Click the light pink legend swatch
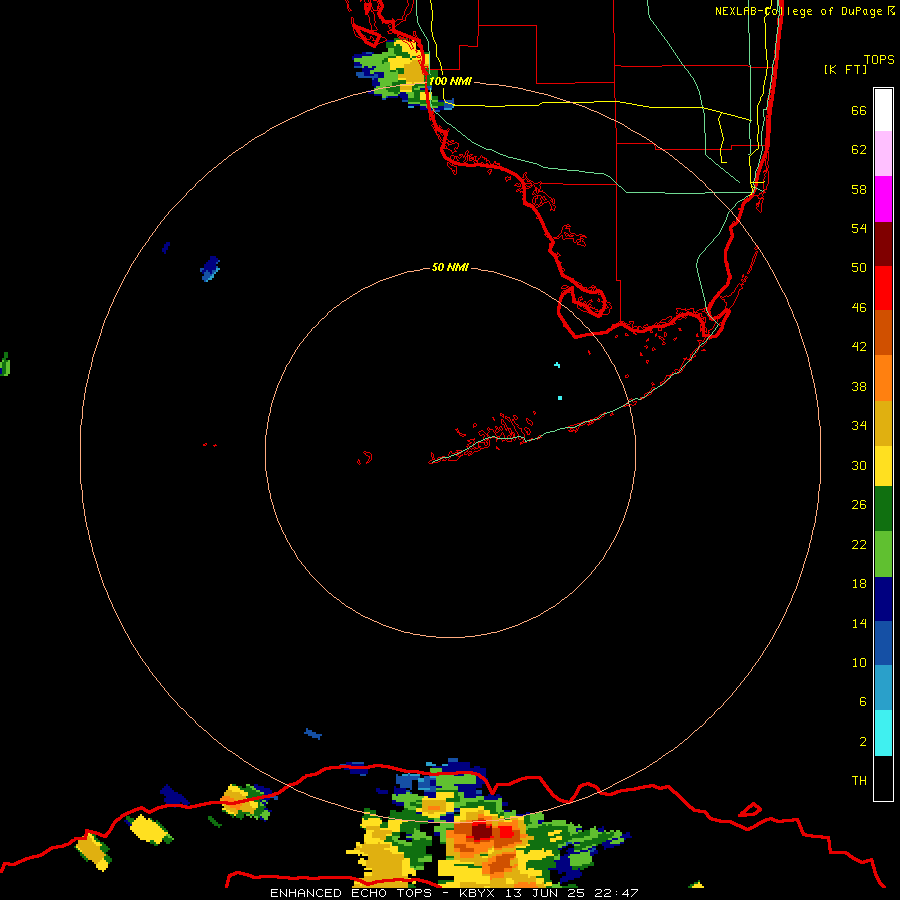This screenshot has width=900, height=900. point(883,154)
